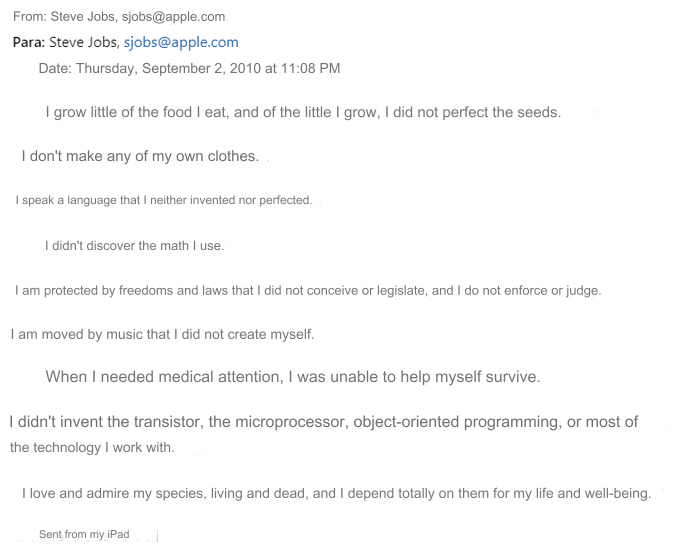Click the sentence about needing medical attention
Image resolution: width=680 pixels, height=554 pixels.
(292, 377)
